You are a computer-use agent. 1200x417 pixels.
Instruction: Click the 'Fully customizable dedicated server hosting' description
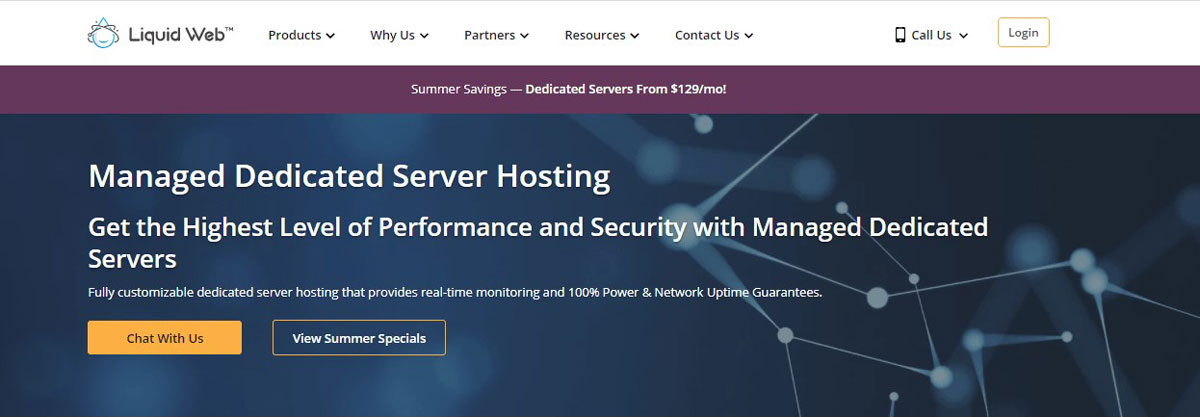coord(455,293)
